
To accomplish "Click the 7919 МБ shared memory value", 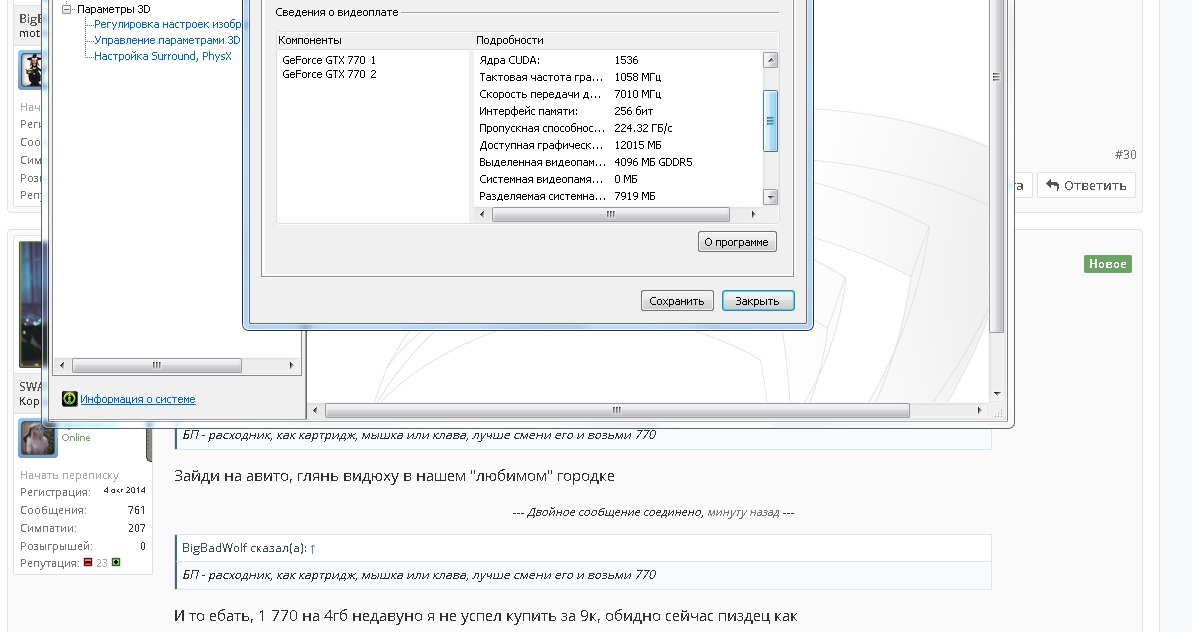I will tap(635, 196).
